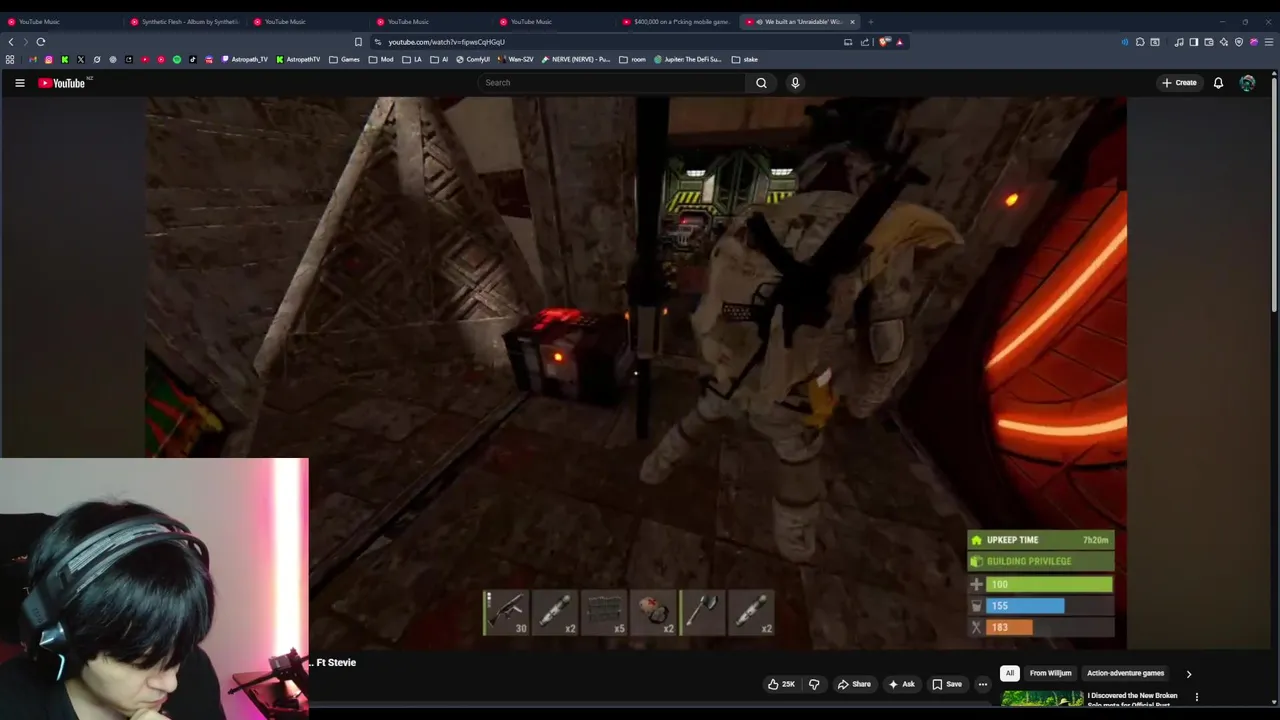The height and width of the screenshot is (720, 1280).
Task: Click the youtube.com address bar URL
Action: (446, 42)
